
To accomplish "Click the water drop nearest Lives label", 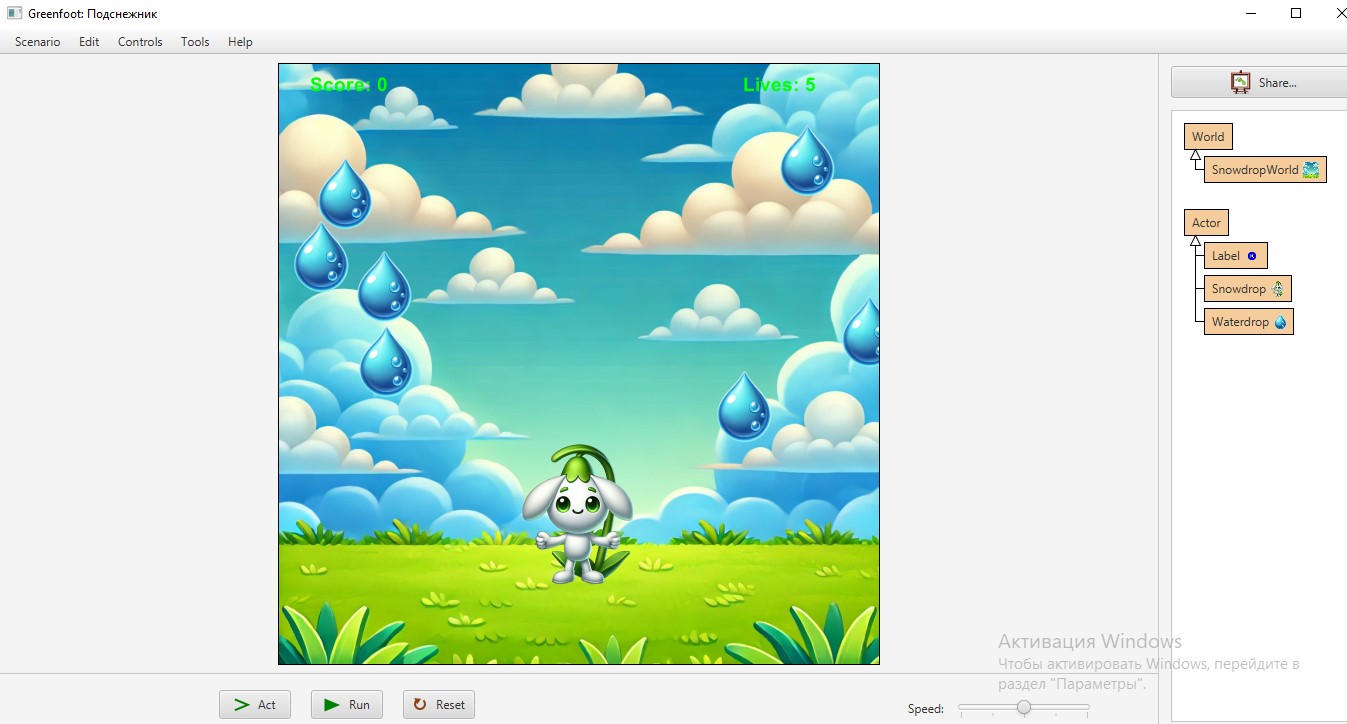I will [806, 160].
